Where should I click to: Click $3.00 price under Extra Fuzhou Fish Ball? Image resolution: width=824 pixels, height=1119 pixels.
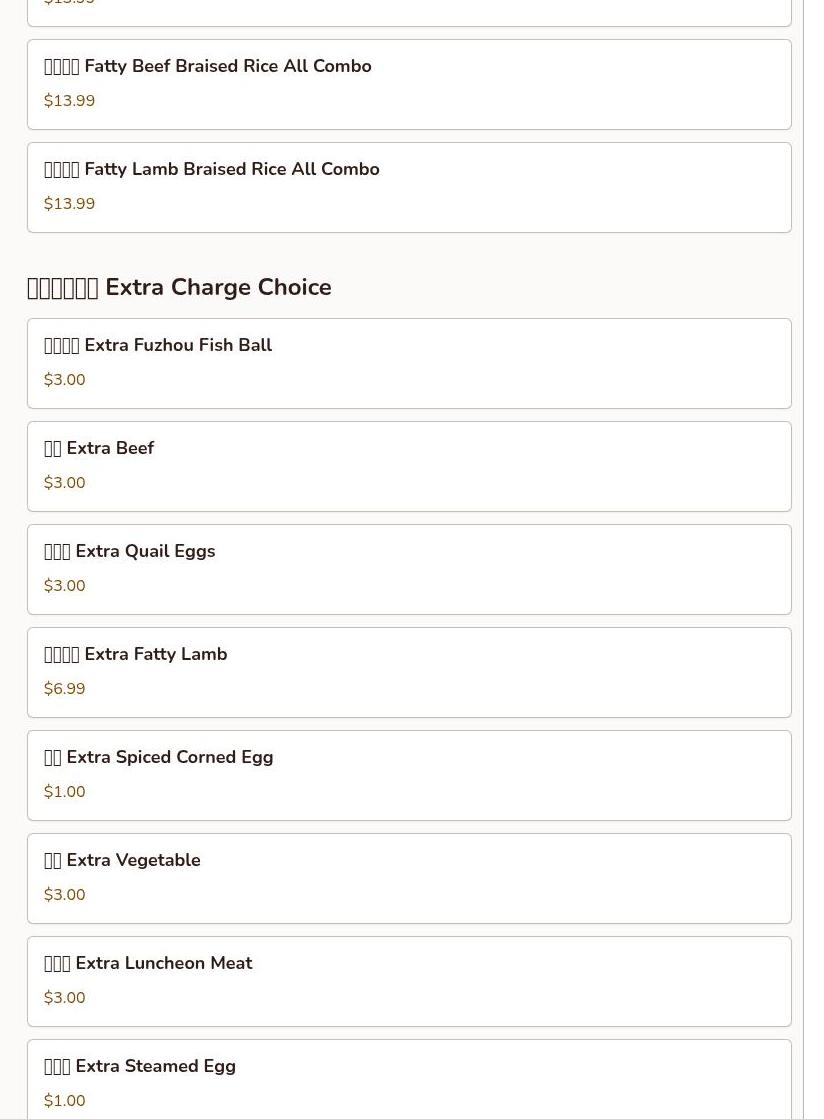65,380
